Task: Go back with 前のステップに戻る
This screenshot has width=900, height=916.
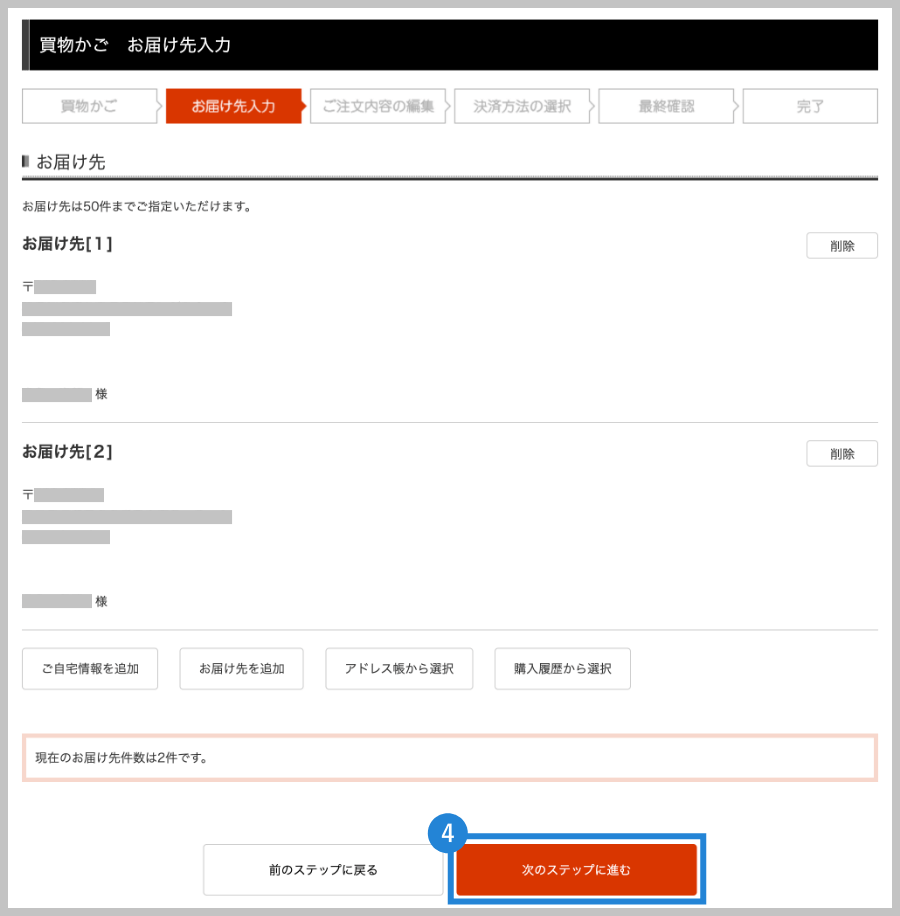Action: pyautogui.click(x=323, y=870)
